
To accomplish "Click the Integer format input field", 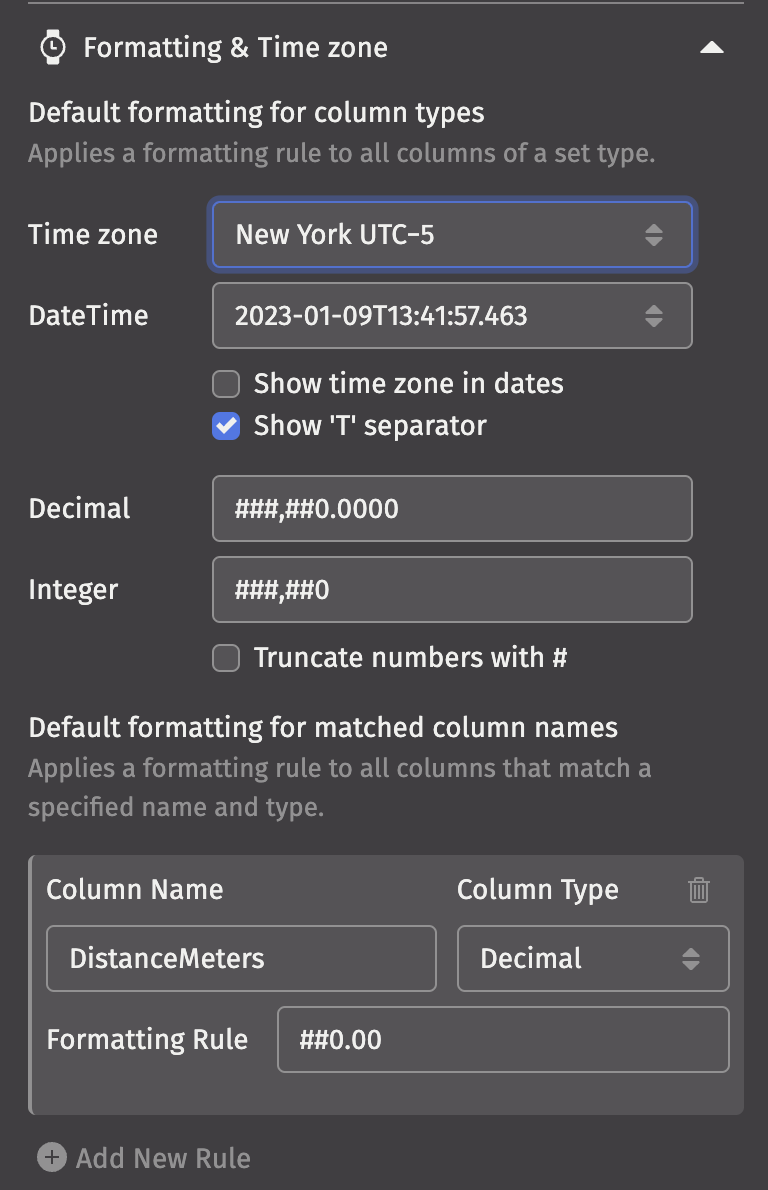I will (452, 589).
